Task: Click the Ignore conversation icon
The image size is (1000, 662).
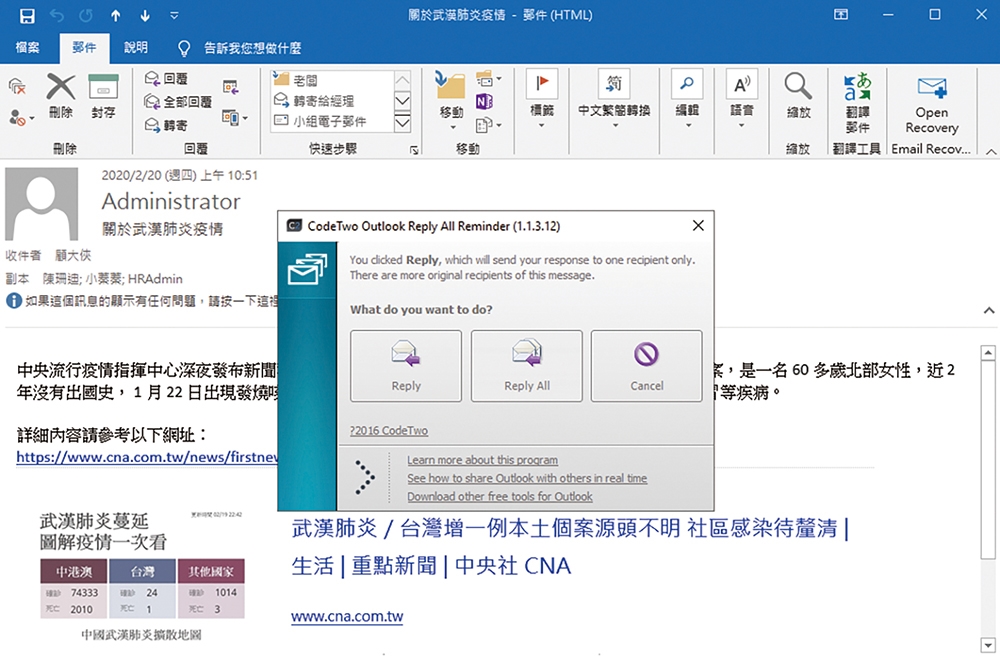Action: coord(17,87)
